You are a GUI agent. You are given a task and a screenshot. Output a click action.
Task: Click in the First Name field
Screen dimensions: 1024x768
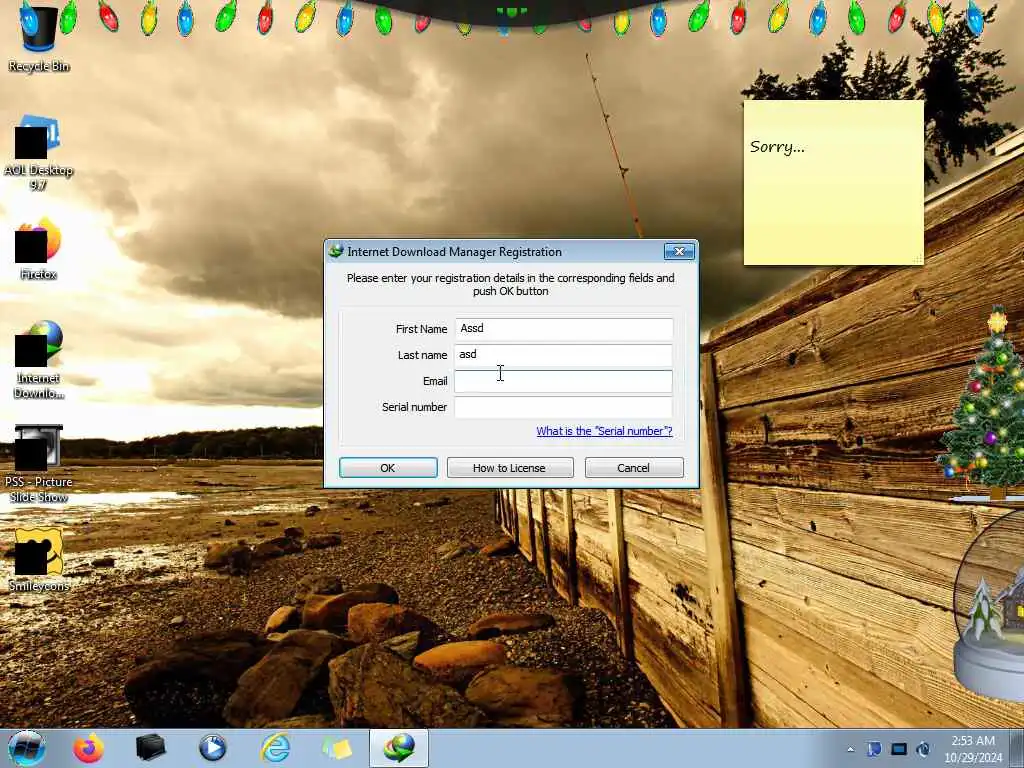[x=564, y=328]
